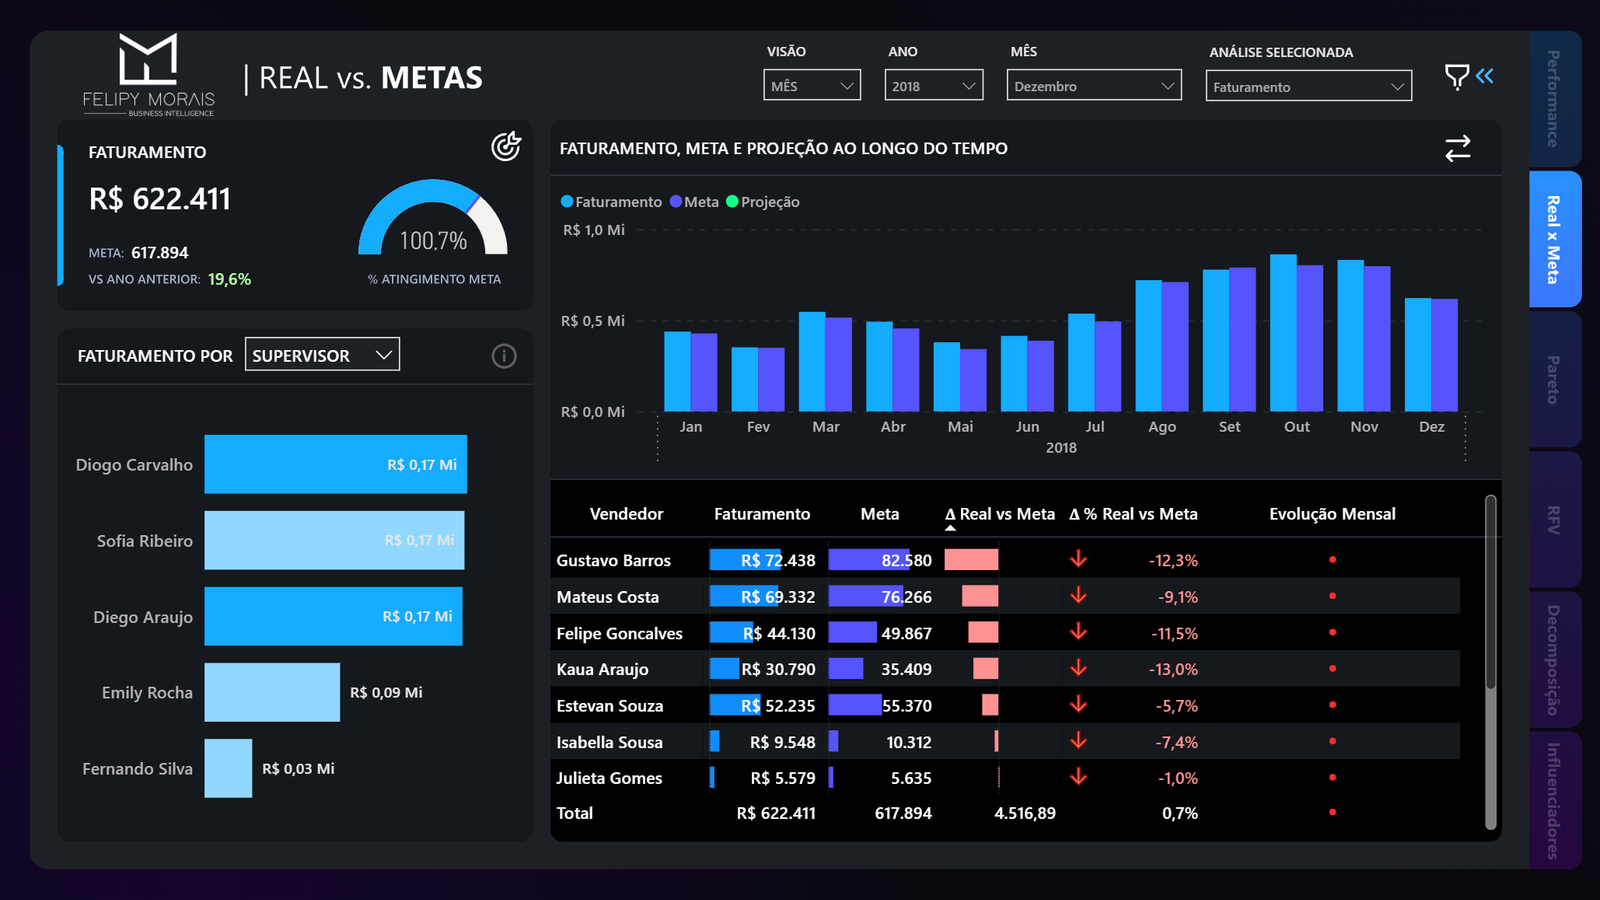Click the target goal icon in Faturamento card
Image resolution: width=1600 pixels, height=900 pixels.
click(506, 147)
